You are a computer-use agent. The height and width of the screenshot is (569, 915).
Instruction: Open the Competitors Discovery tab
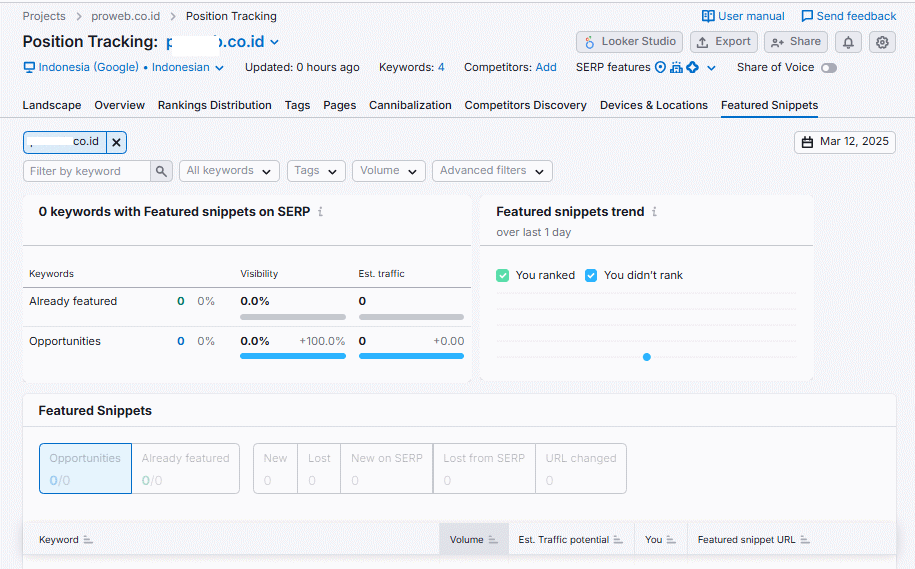point(526,105)
